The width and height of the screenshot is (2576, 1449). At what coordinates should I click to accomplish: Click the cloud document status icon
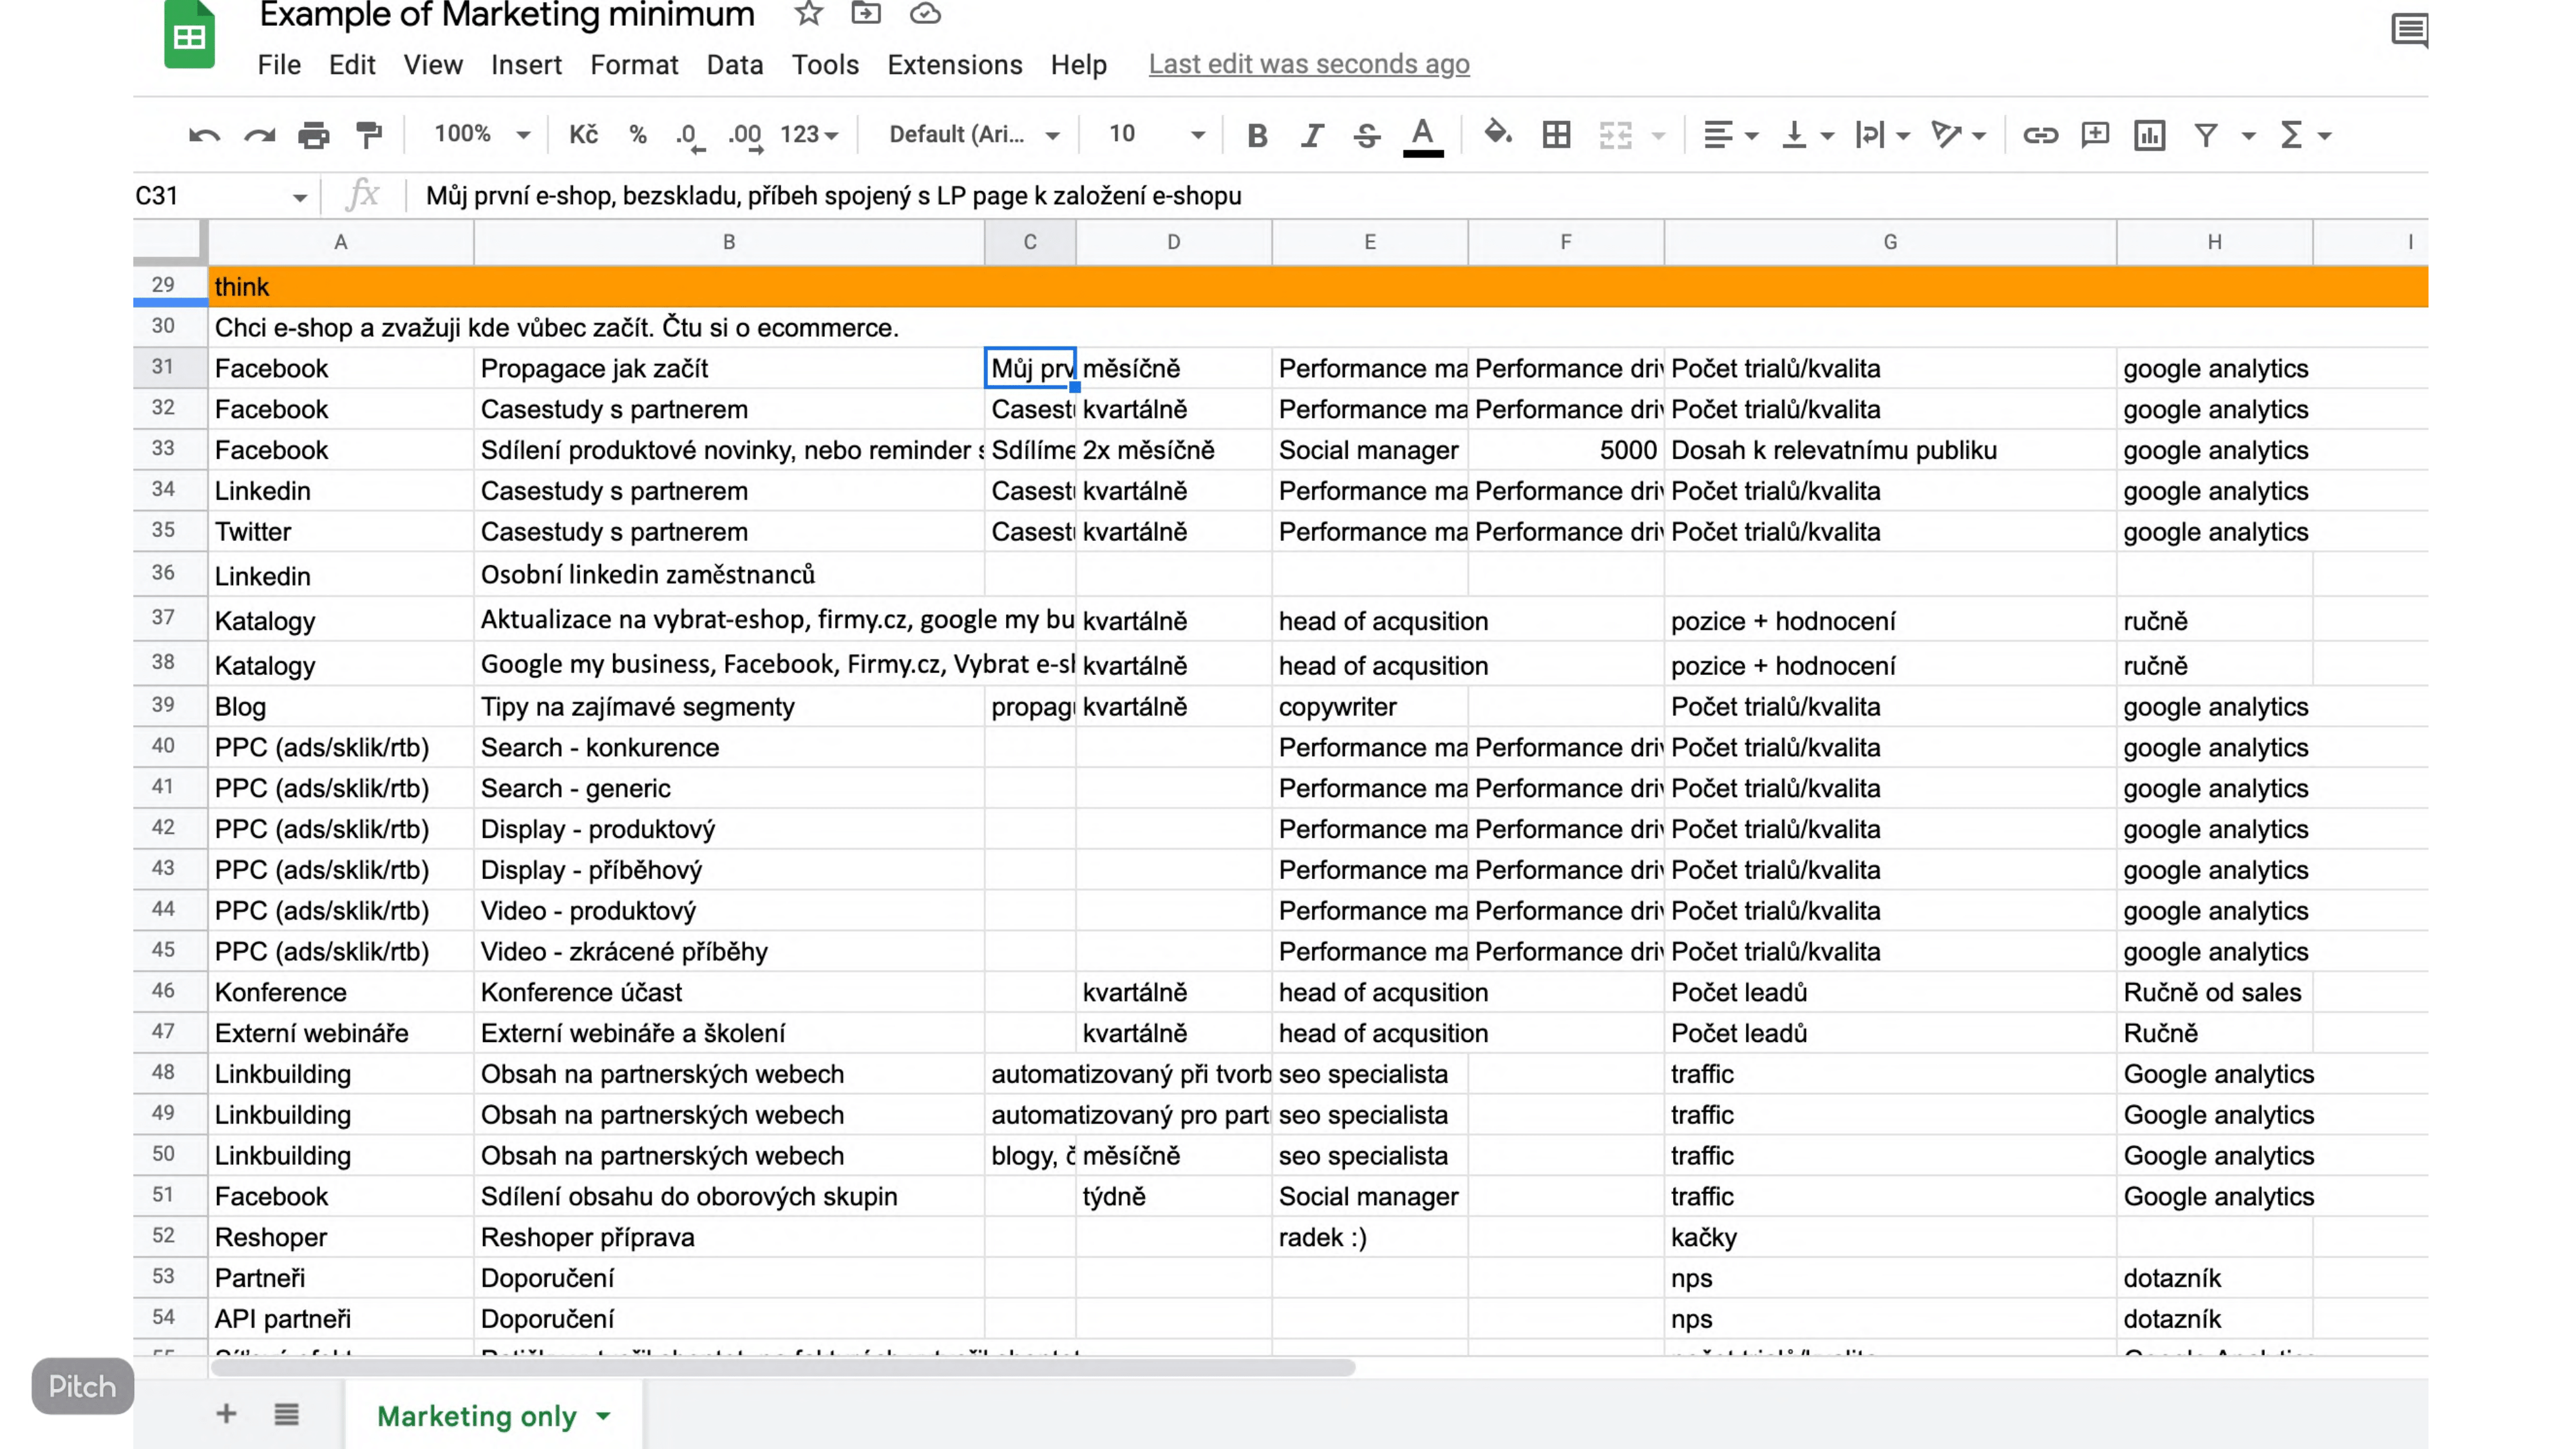point(925,14)
